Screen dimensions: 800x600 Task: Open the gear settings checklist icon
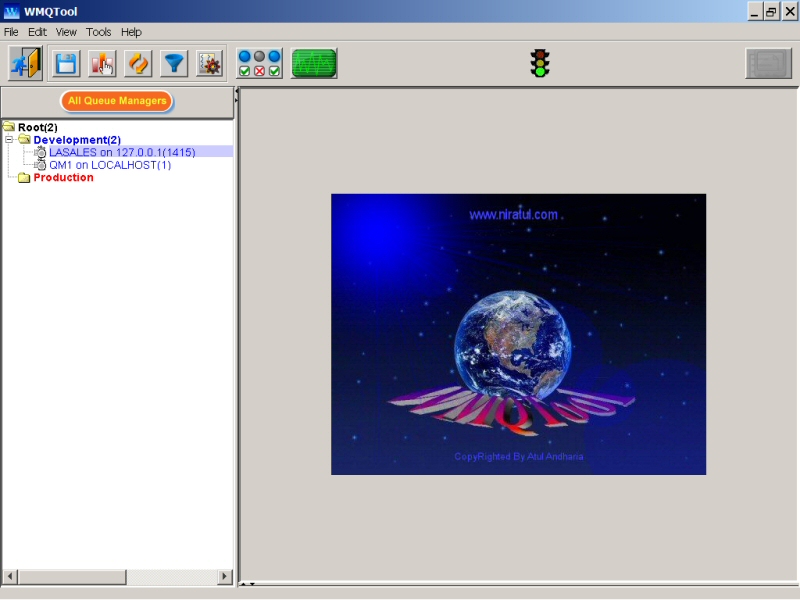[x=210, y=64]
